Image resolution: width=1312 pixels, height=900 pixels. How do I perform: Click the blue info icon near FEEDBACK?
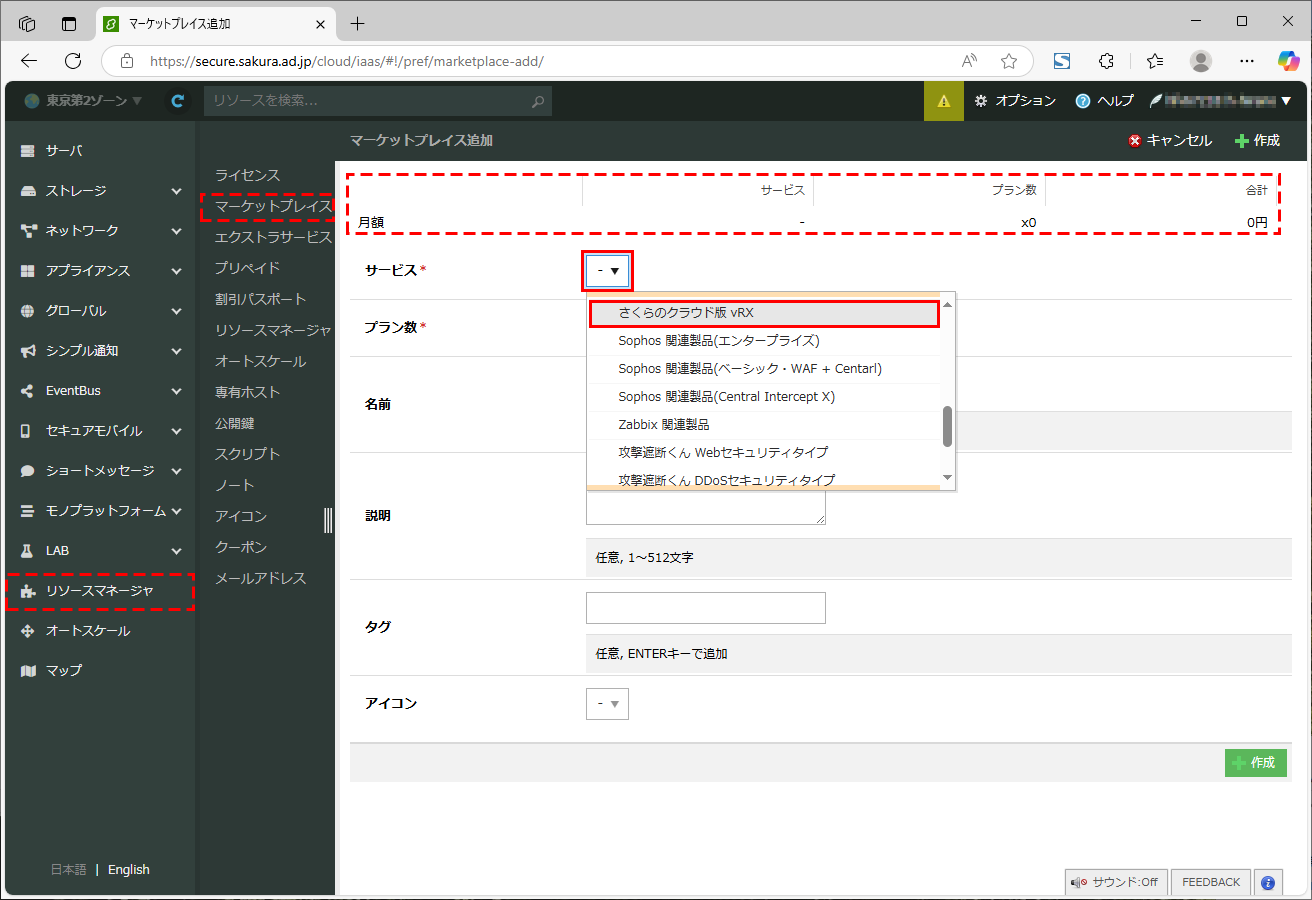[1268, 882]
